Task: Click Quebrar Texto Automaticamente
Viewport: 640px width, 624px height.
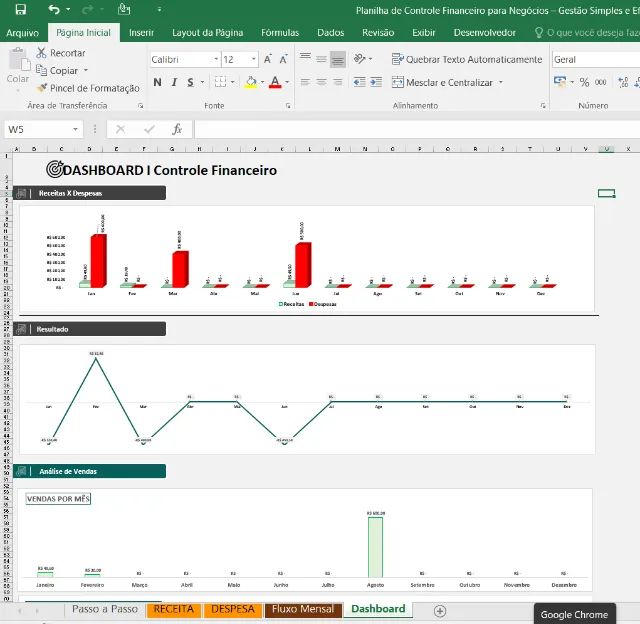Action: coord(467,60)
